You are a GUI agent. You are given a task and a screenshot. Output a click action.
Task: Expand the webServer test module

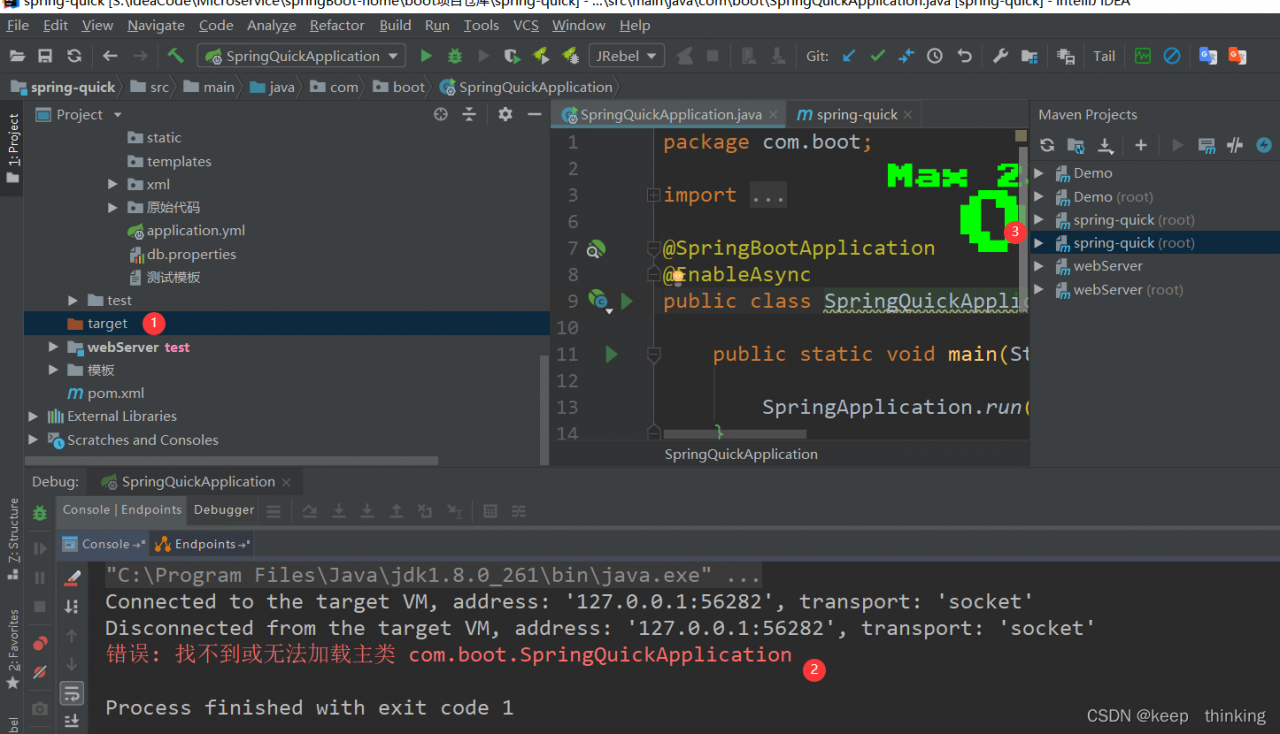(53, 347)
